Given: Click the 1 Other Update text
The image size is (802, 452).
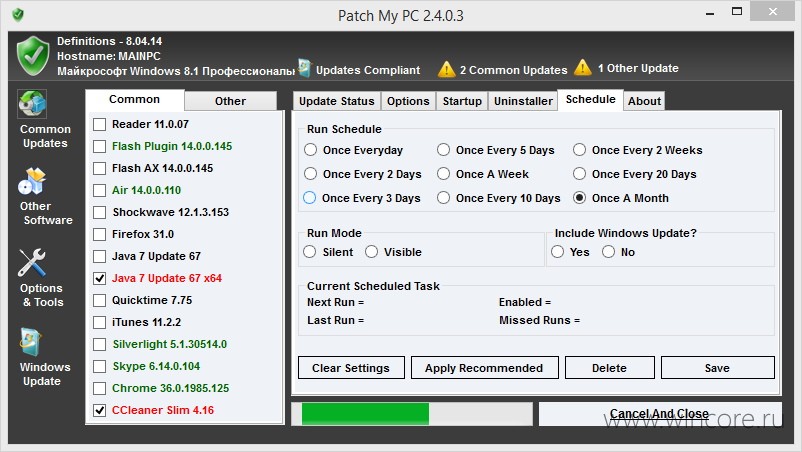Looking at the screenshot, I should (x=638, y=68).
